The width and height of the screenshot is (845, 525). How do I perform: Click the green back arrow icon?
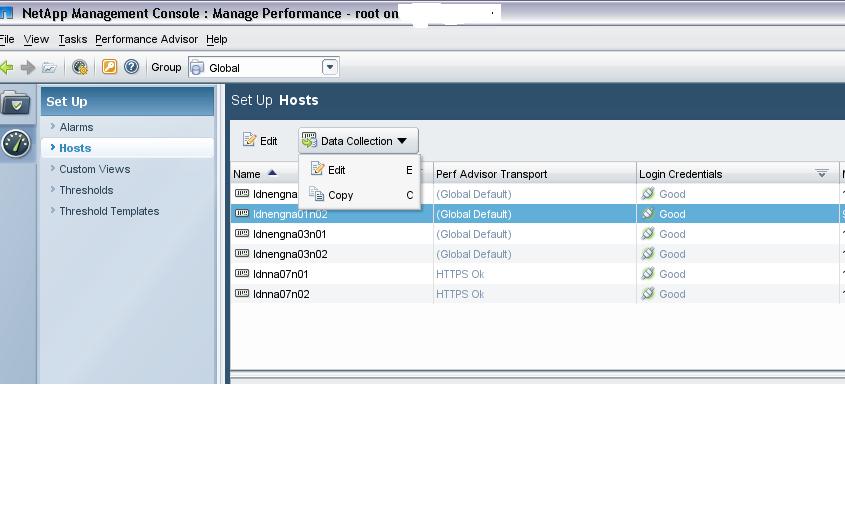tap(6, 67)
